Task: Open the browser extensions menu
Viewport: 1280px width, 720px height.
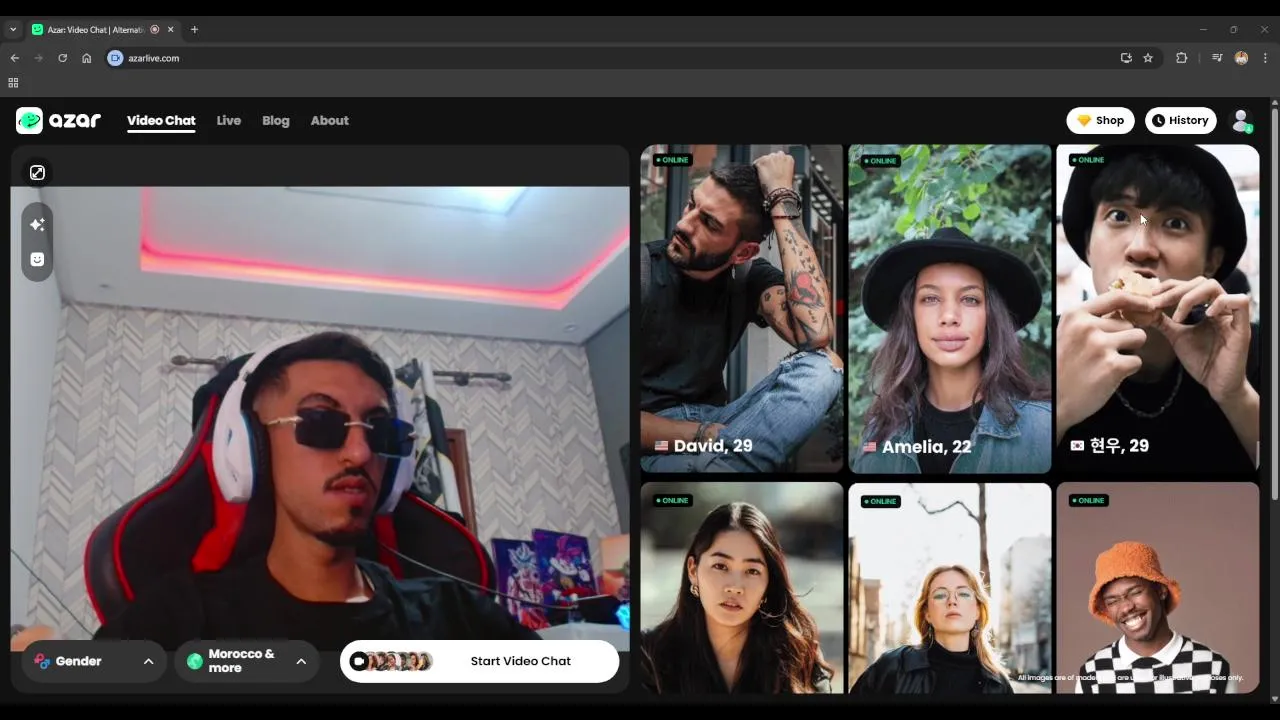Action: [x=1181, y=58]
